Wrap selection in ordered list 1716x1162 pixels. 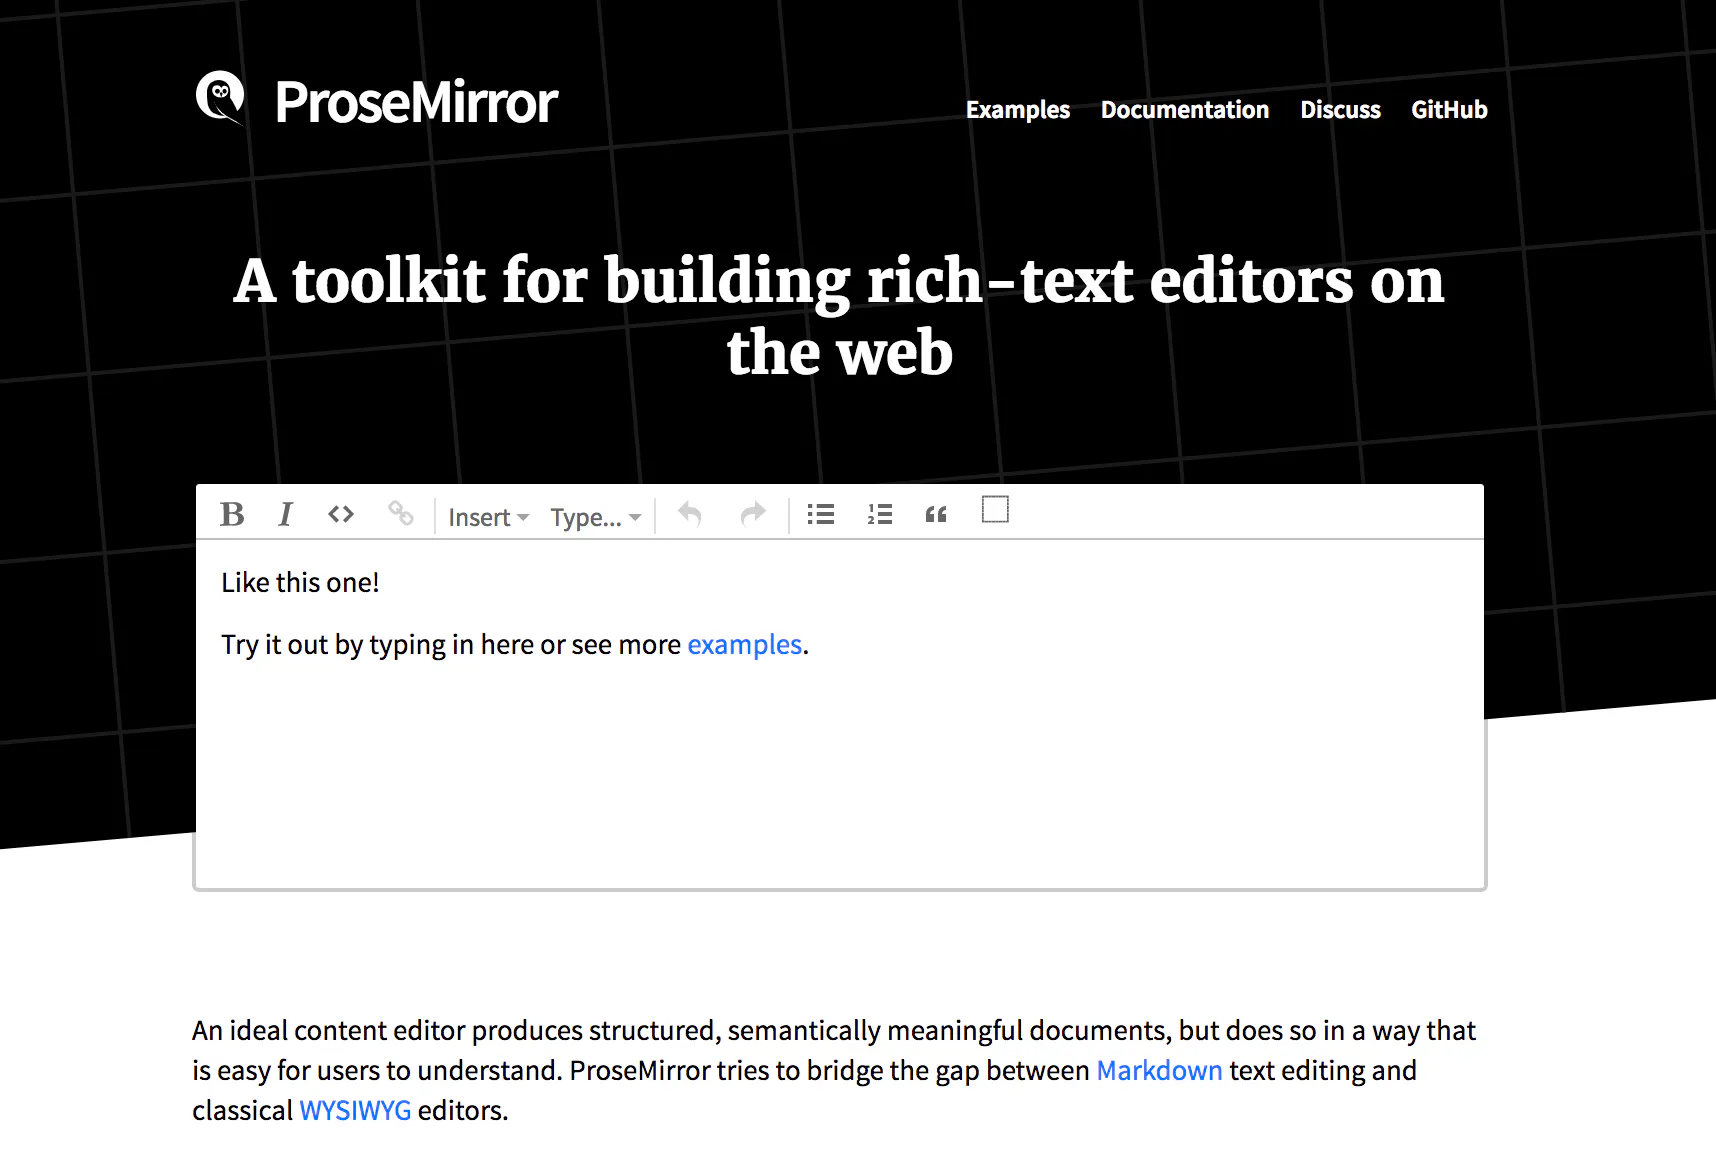coord(880,514)
